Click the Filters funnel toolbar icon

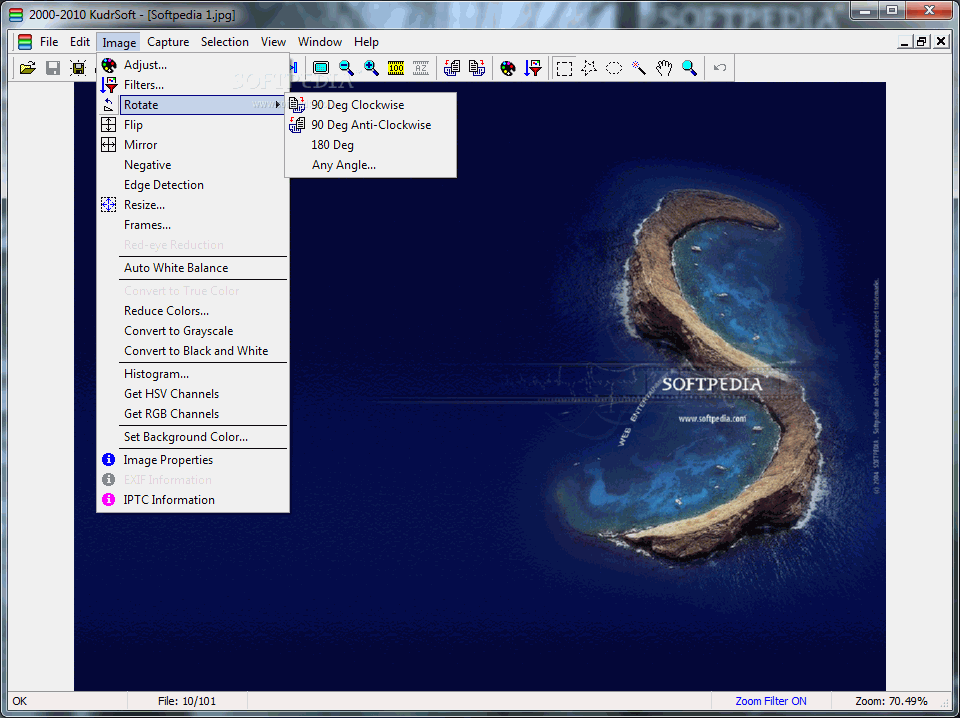click(x=533, y=68)
